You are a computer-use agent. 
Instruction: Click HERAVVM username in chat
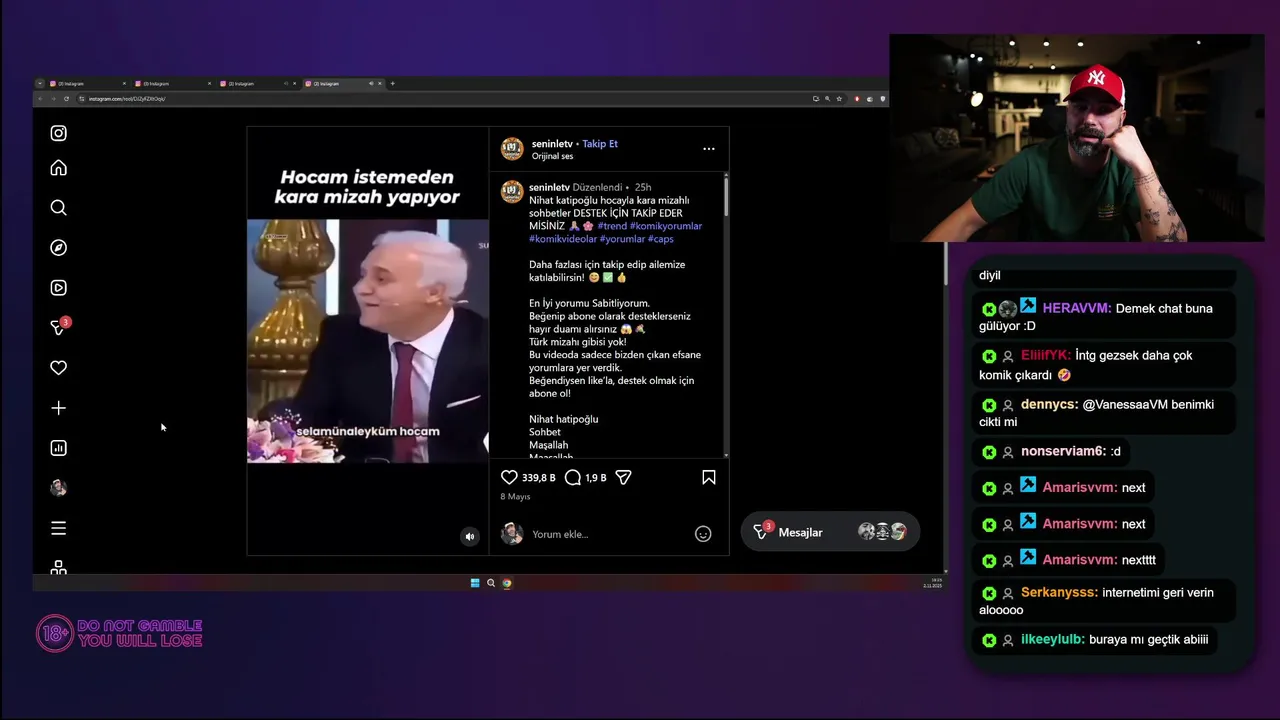tap(1076, 308)
